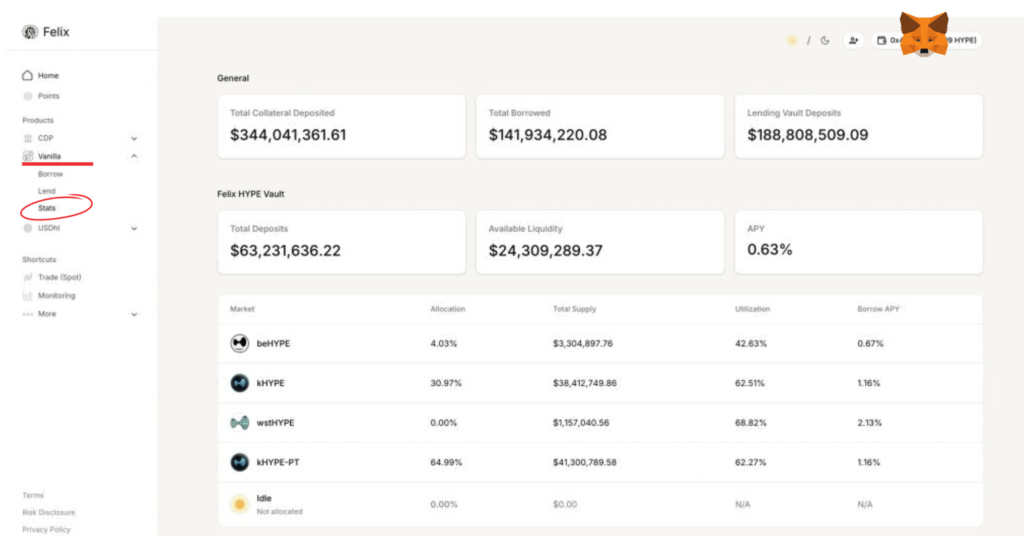1024x536 pixels.
Task: Click the kHYPE-PT token icon
Action: click(239, 462)
